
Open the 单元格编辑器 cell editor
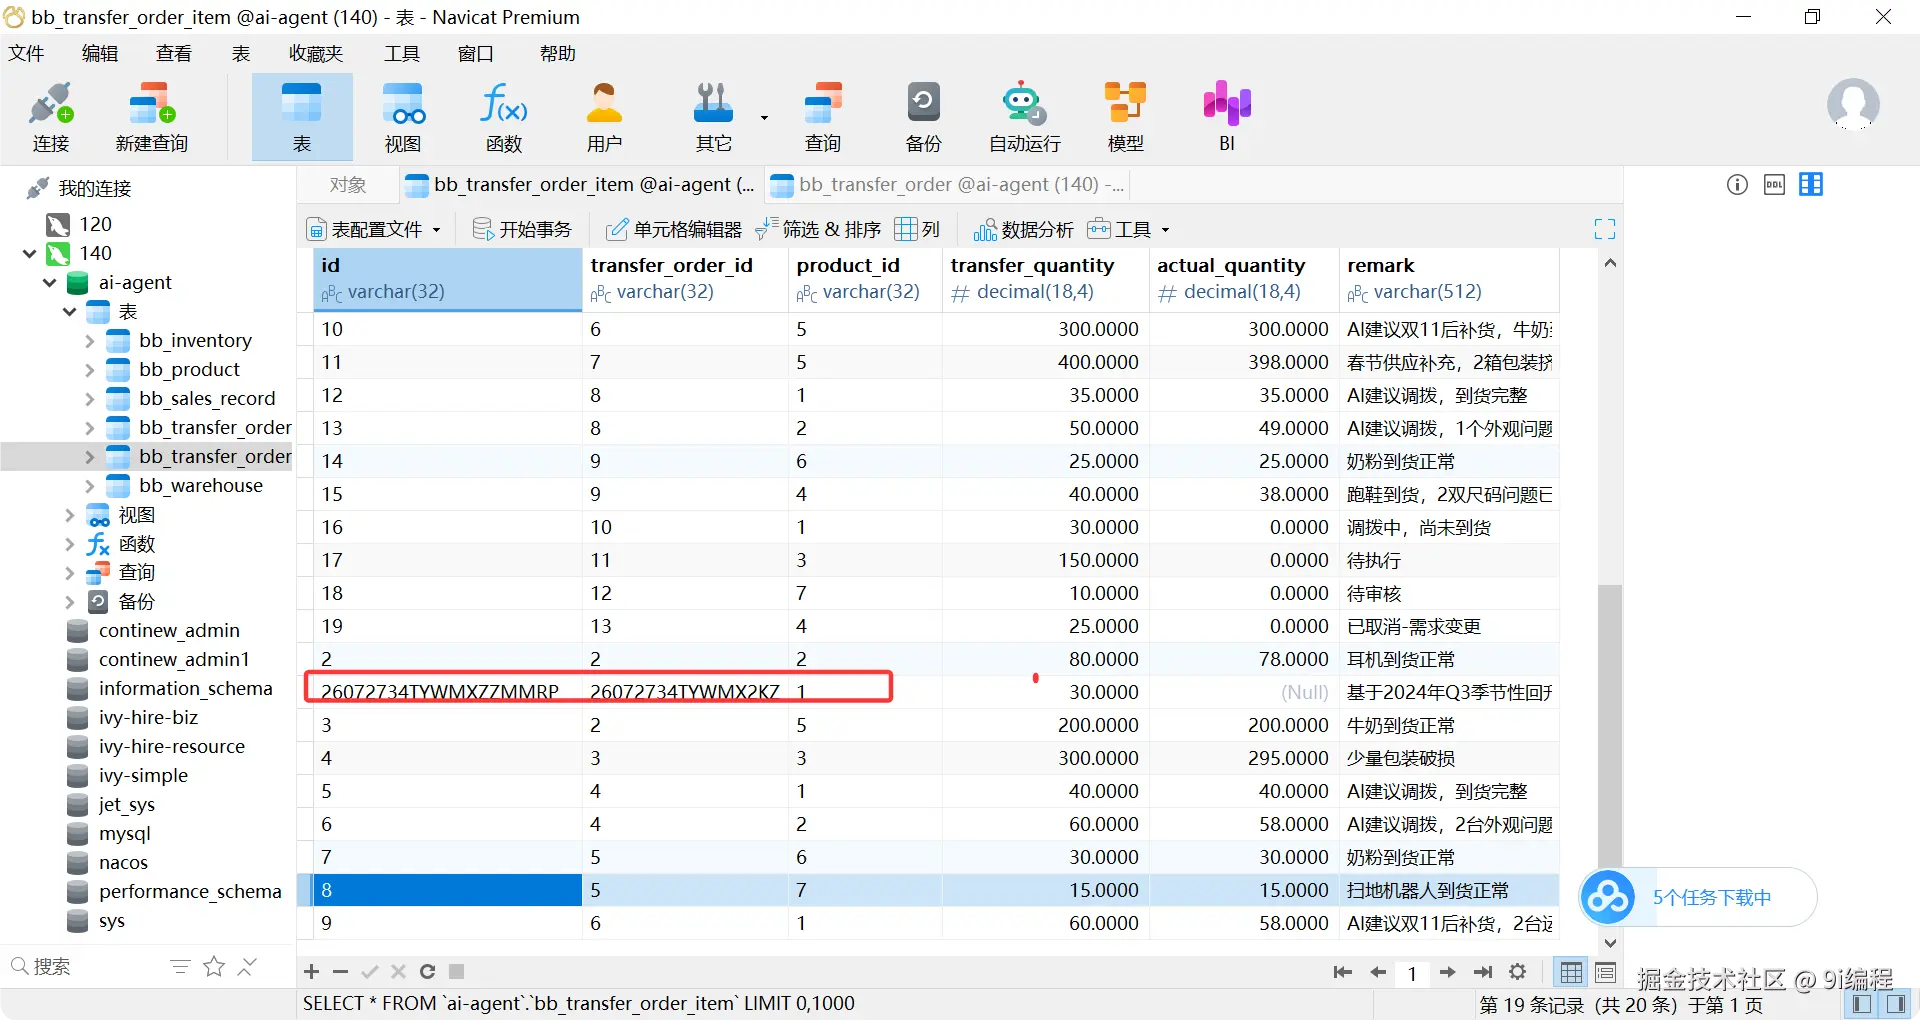pos(674,229)
